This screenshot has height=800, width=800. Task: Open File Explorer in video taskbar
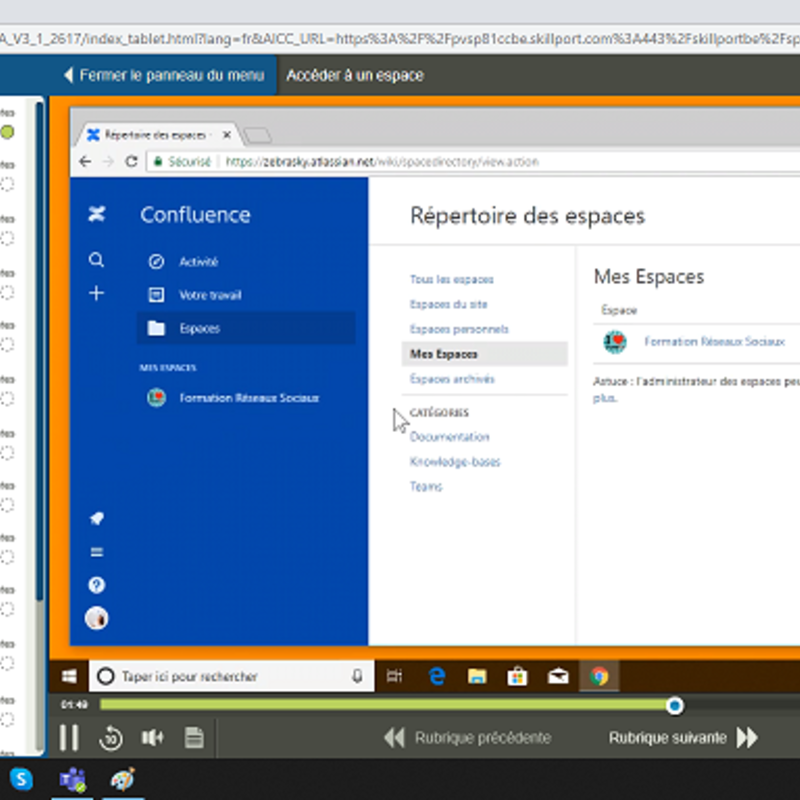coord(477,677)
